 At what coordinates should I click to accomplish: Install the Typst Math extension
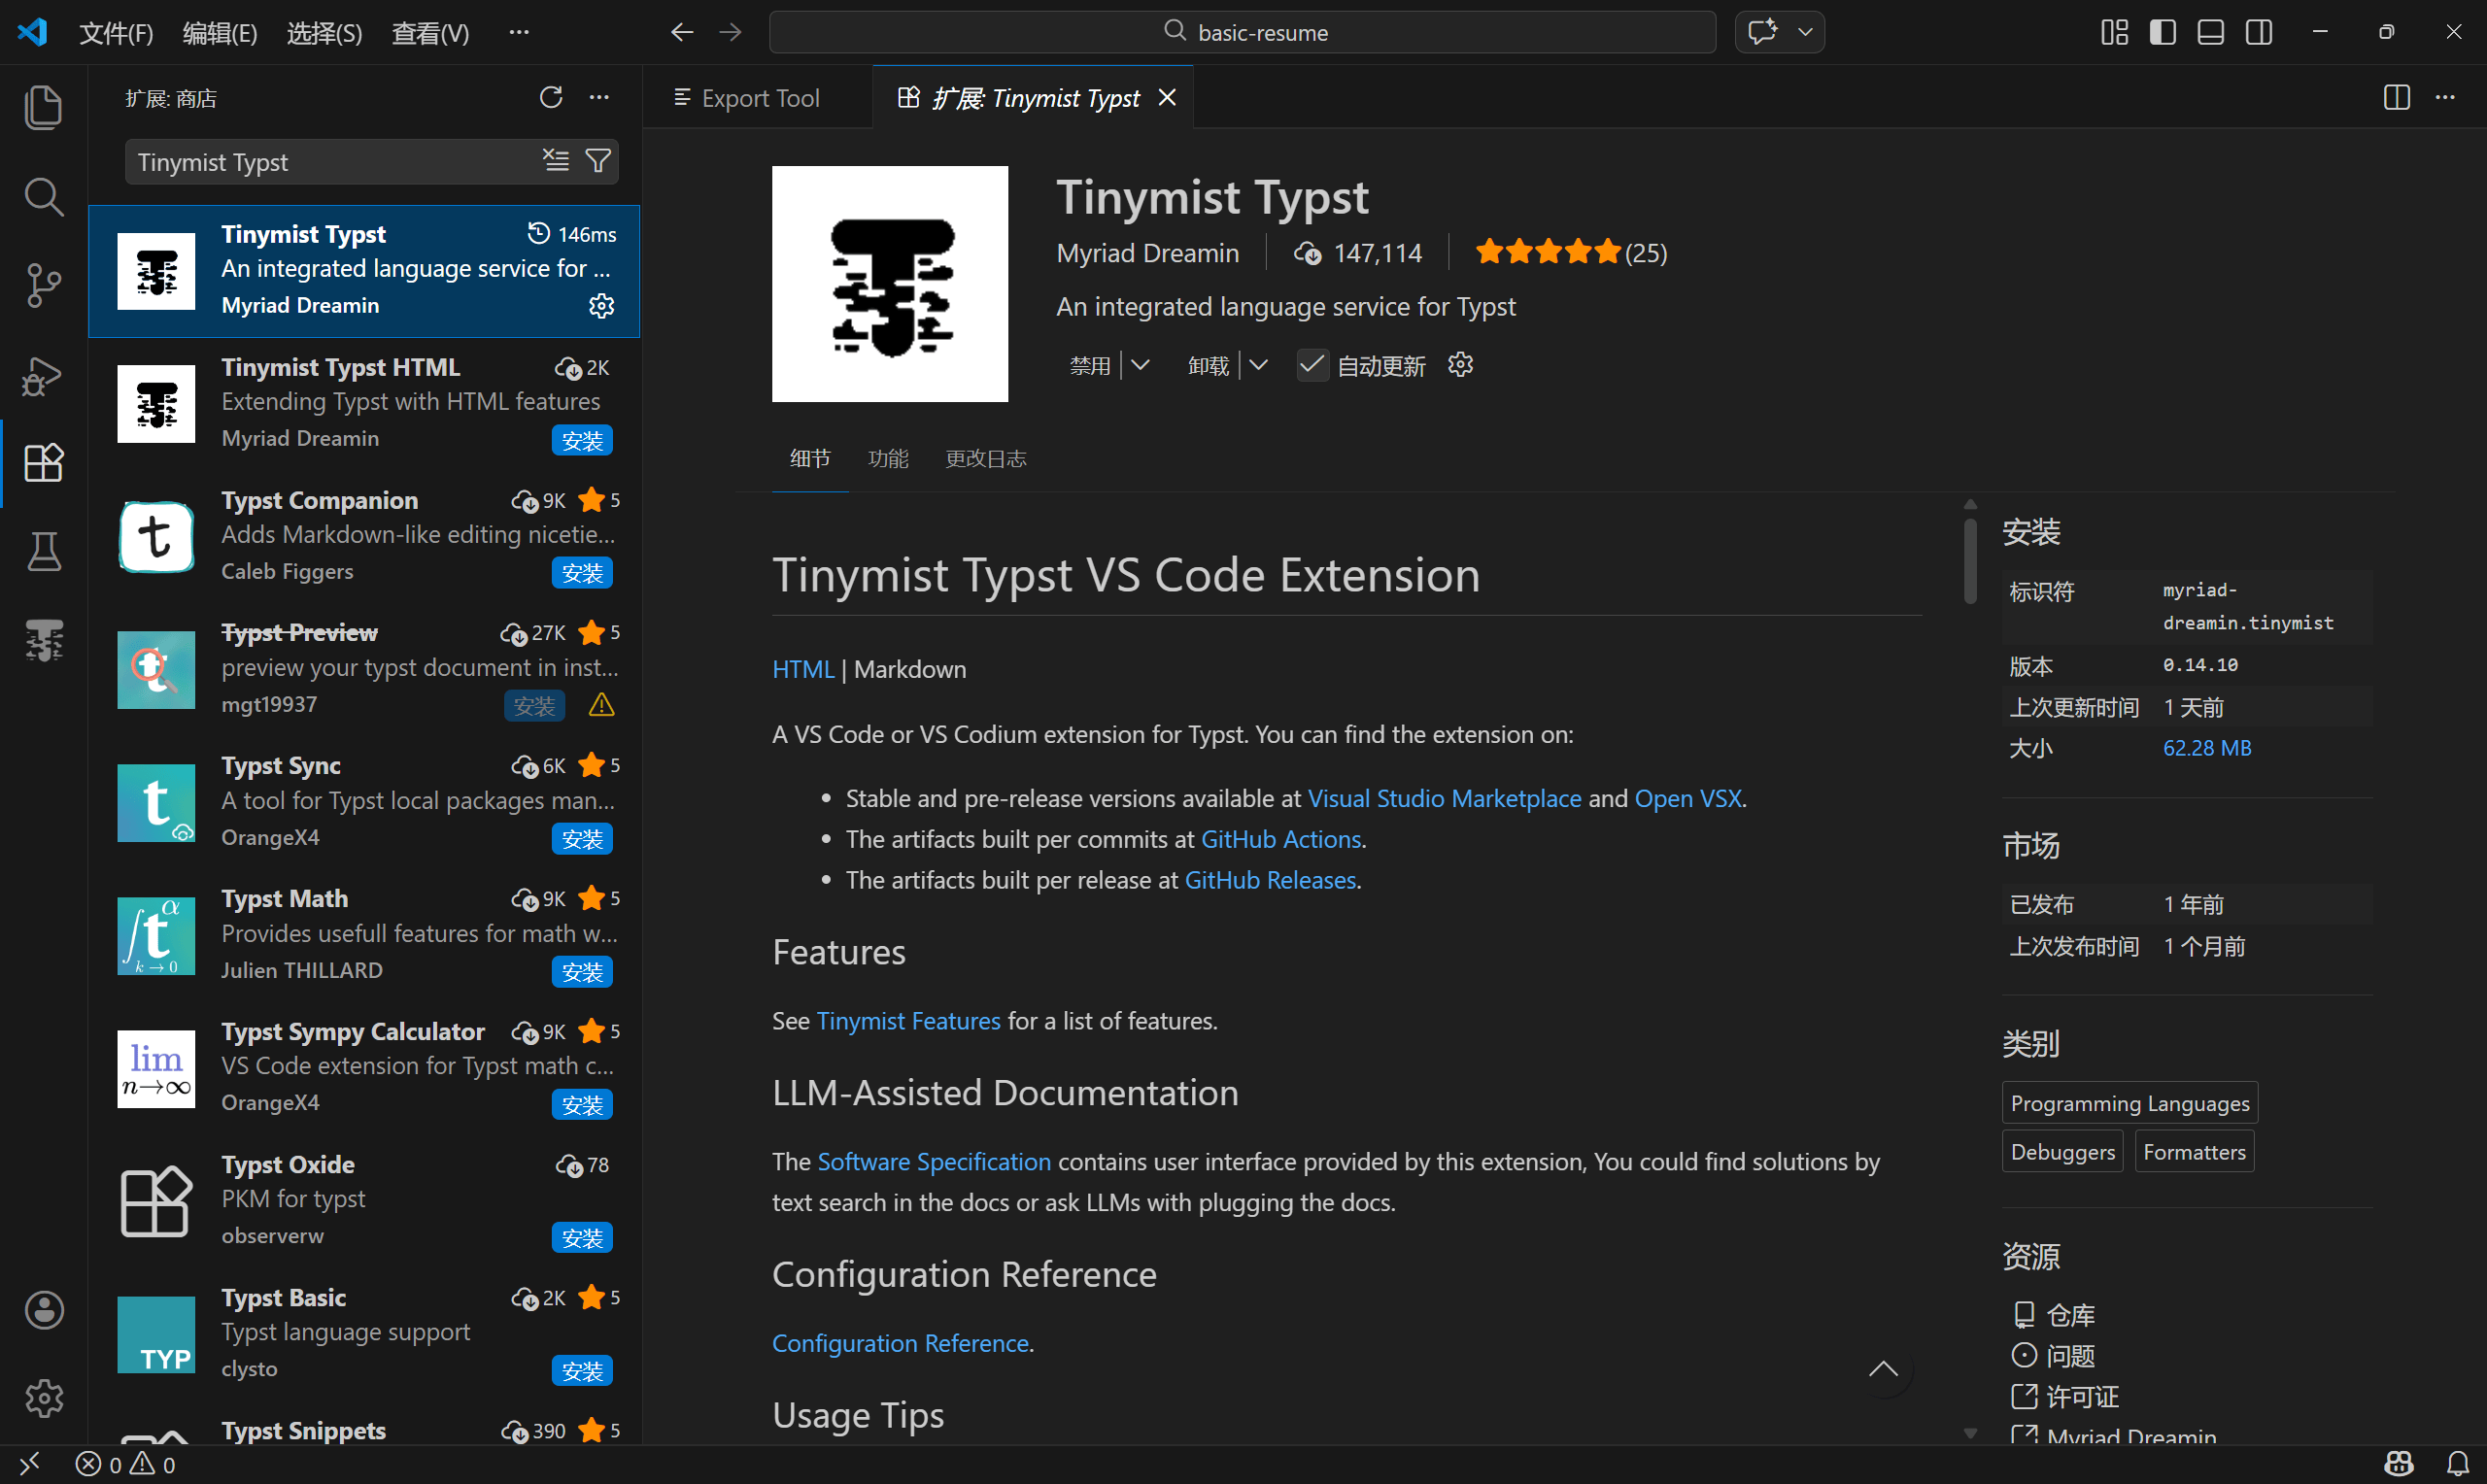(x=582, y=972)
